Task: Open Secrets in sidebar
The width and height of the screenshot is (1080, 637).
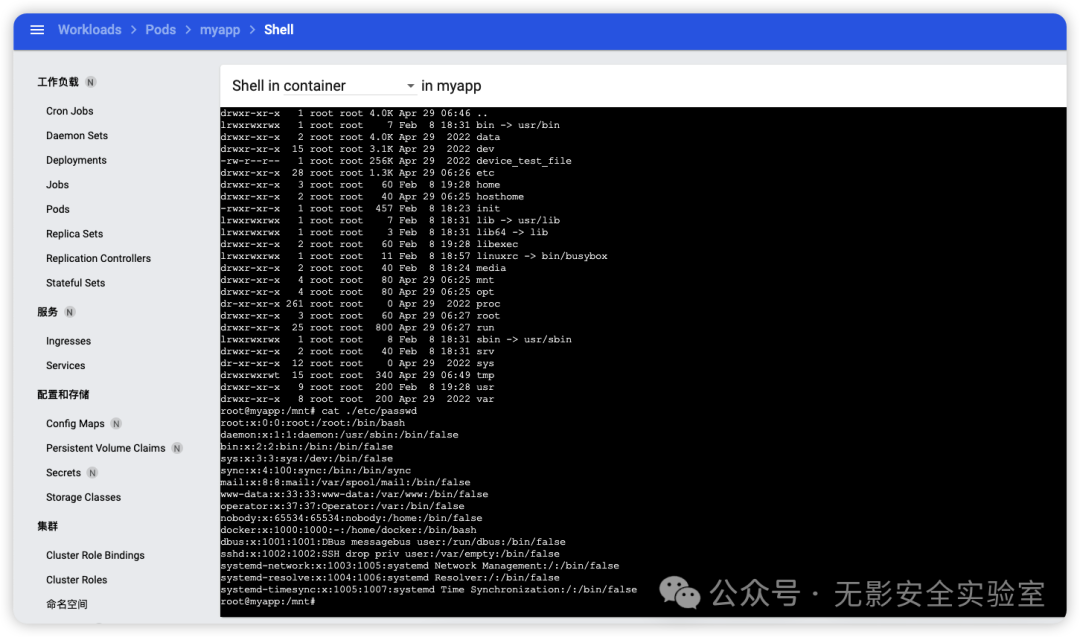Action: [63, 473]
